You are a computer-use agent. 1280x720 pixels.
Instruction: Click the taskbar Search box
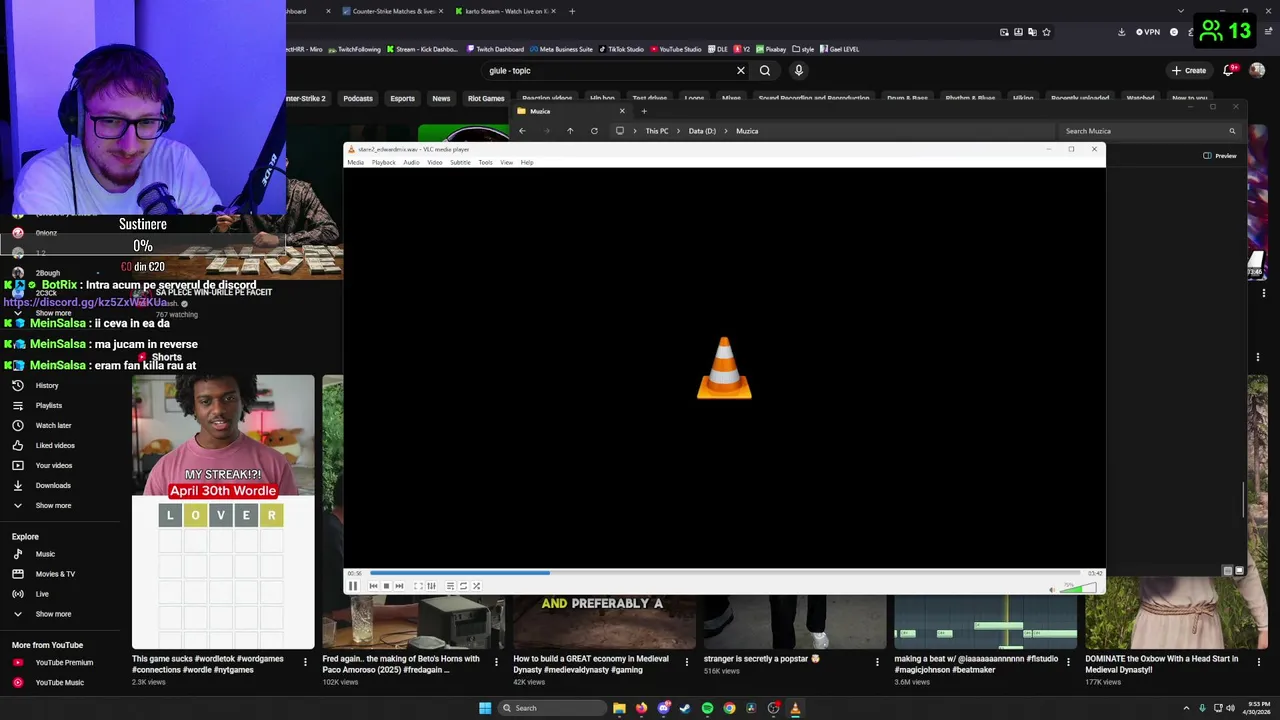point(552,708)
